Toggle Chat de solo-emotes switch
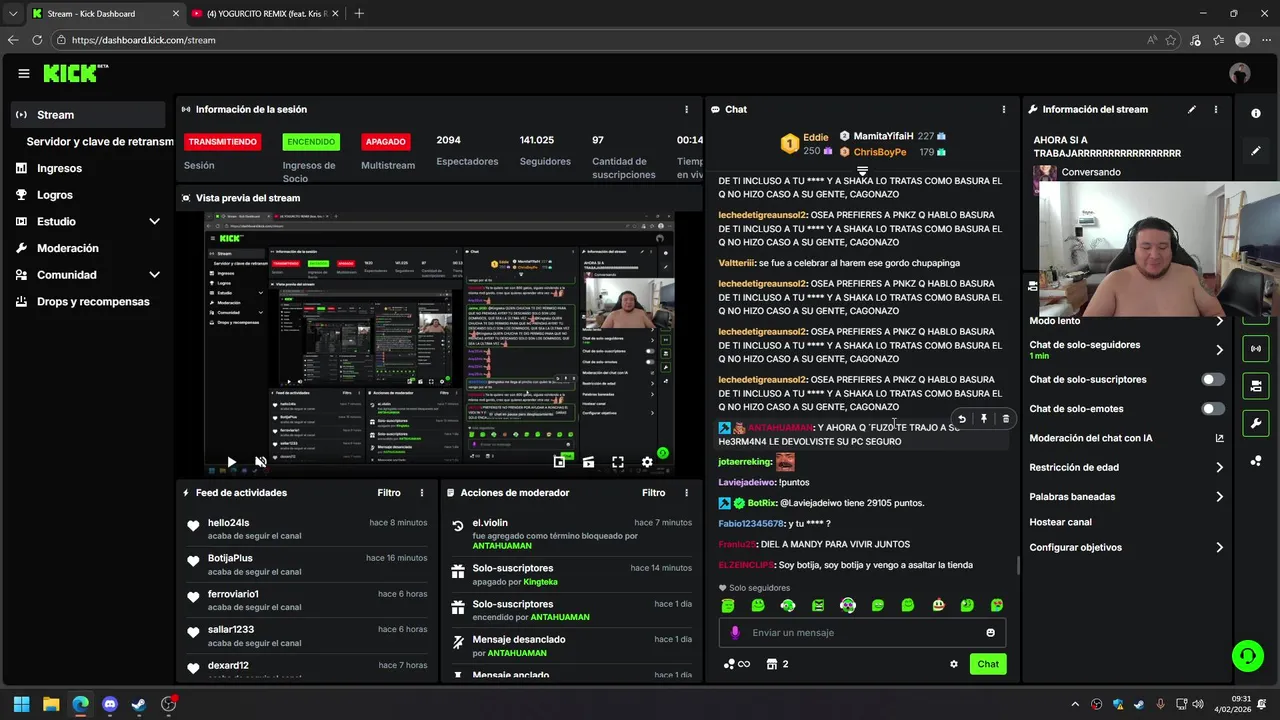 tap(1213, 409)
